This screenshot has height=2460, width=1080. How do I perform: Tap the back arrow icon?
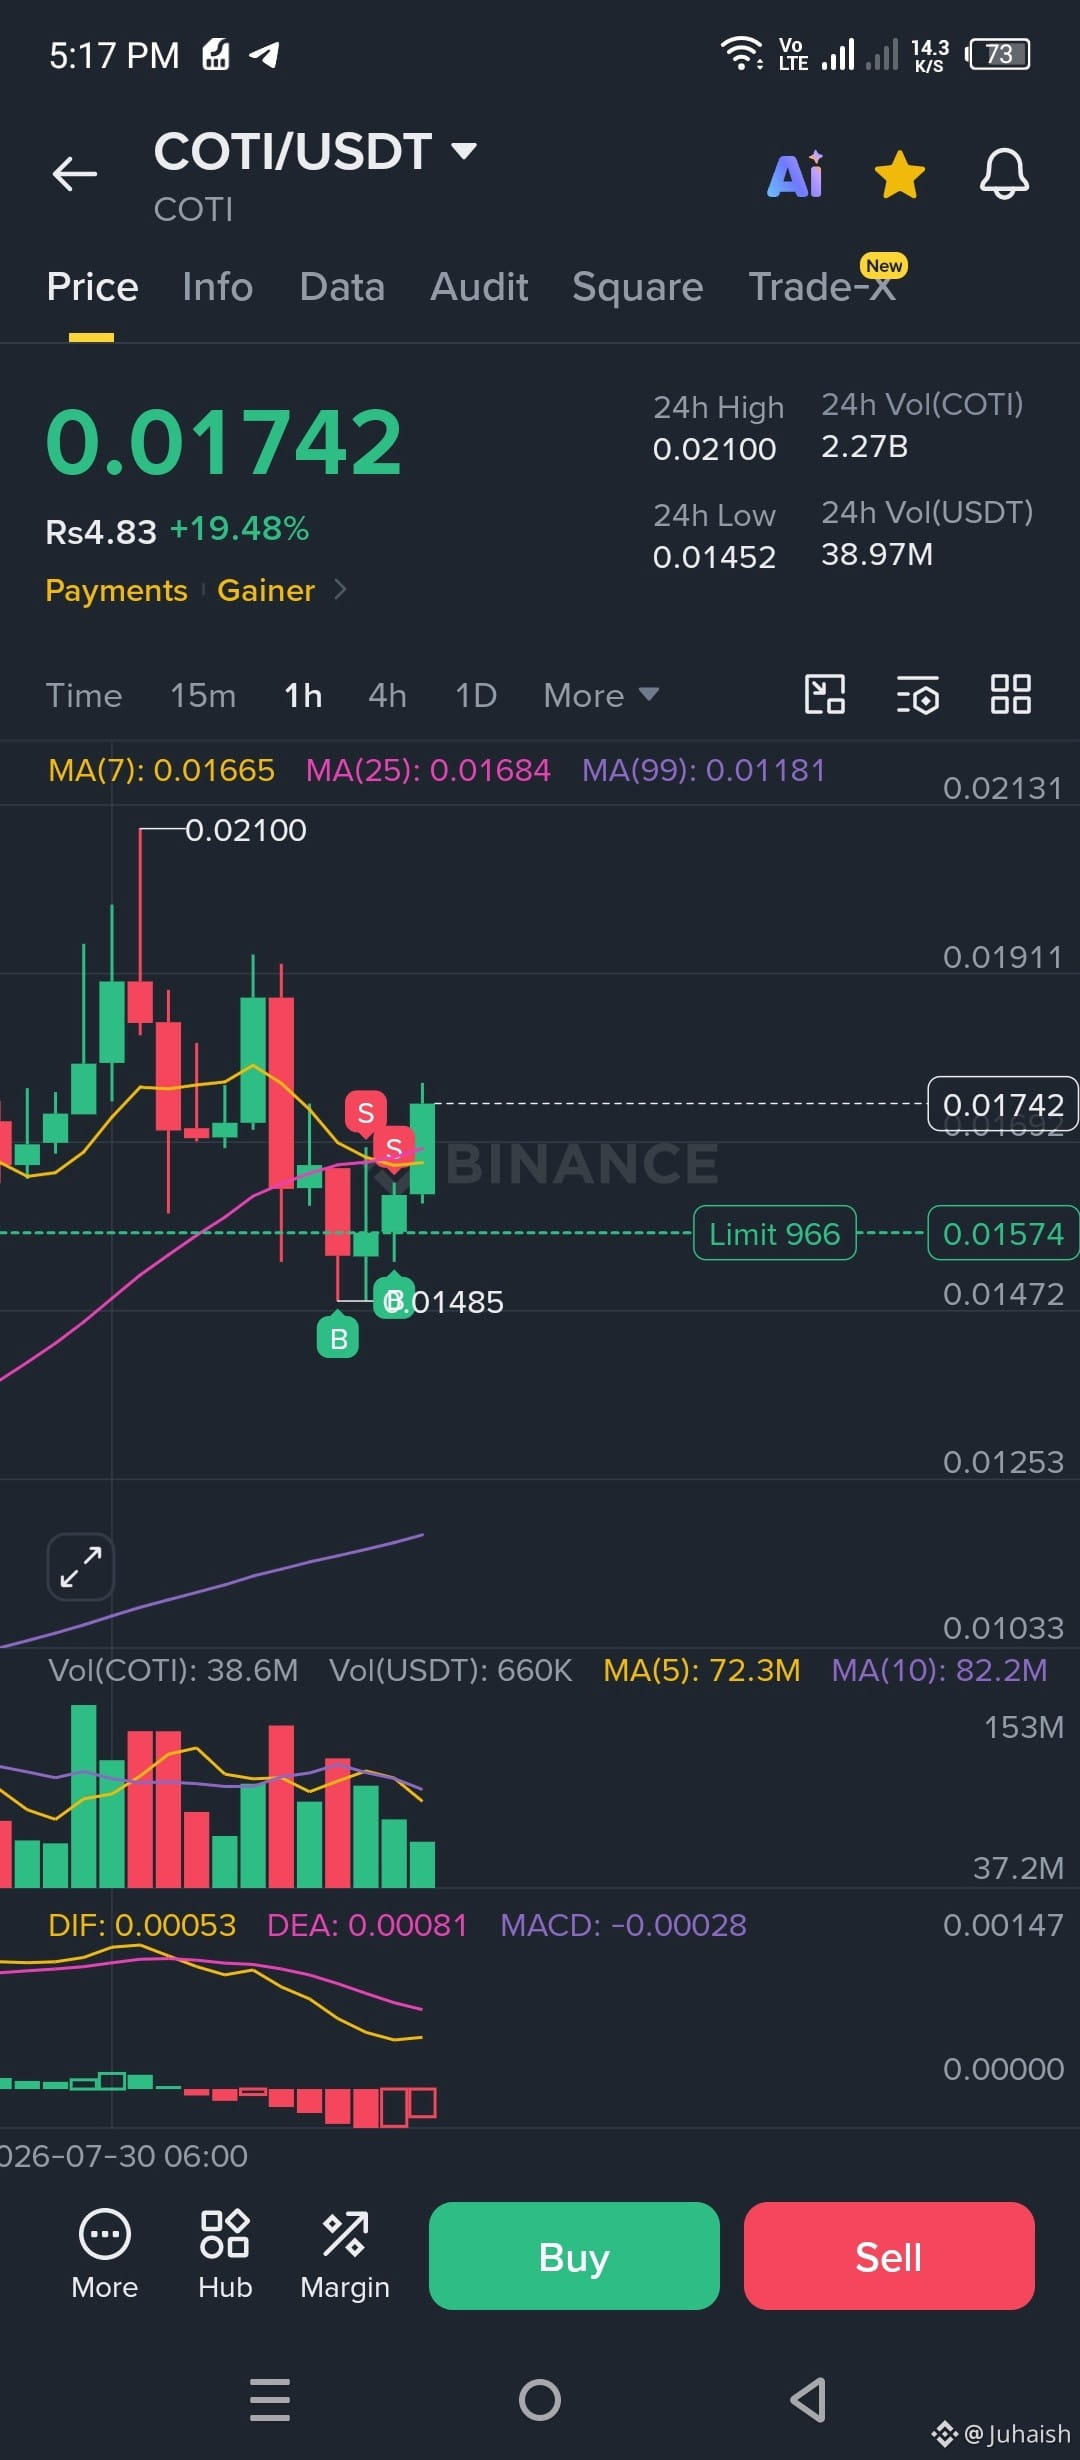click(75, 174)
